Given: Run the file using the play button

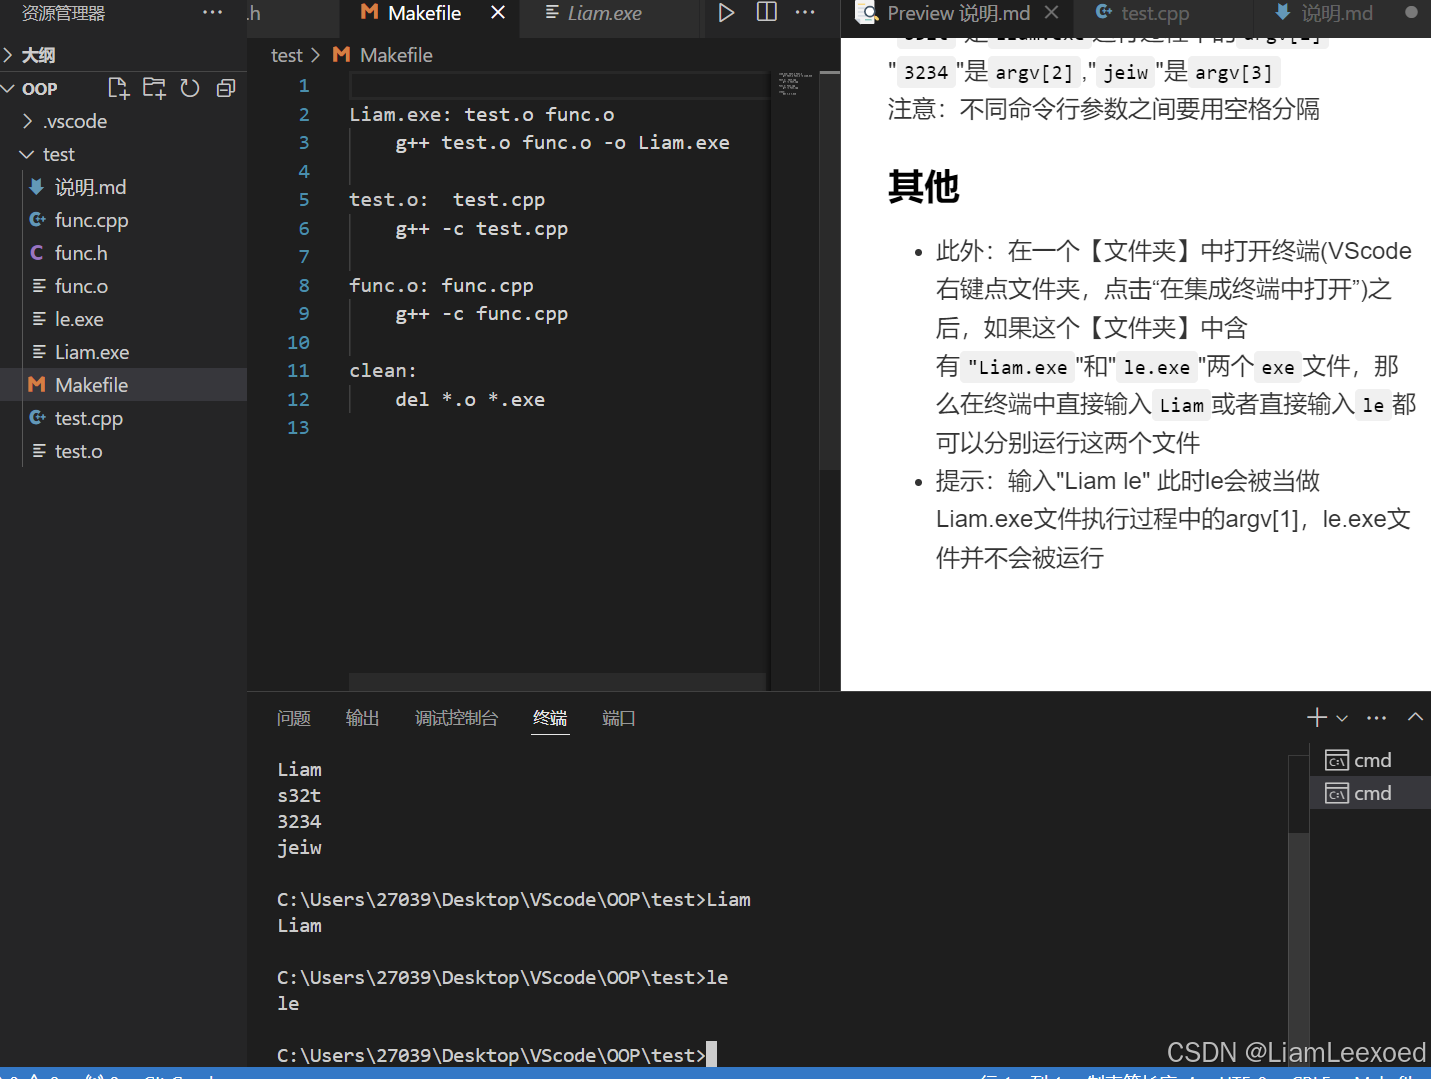Looking at the screenshot, I should 725,12.
